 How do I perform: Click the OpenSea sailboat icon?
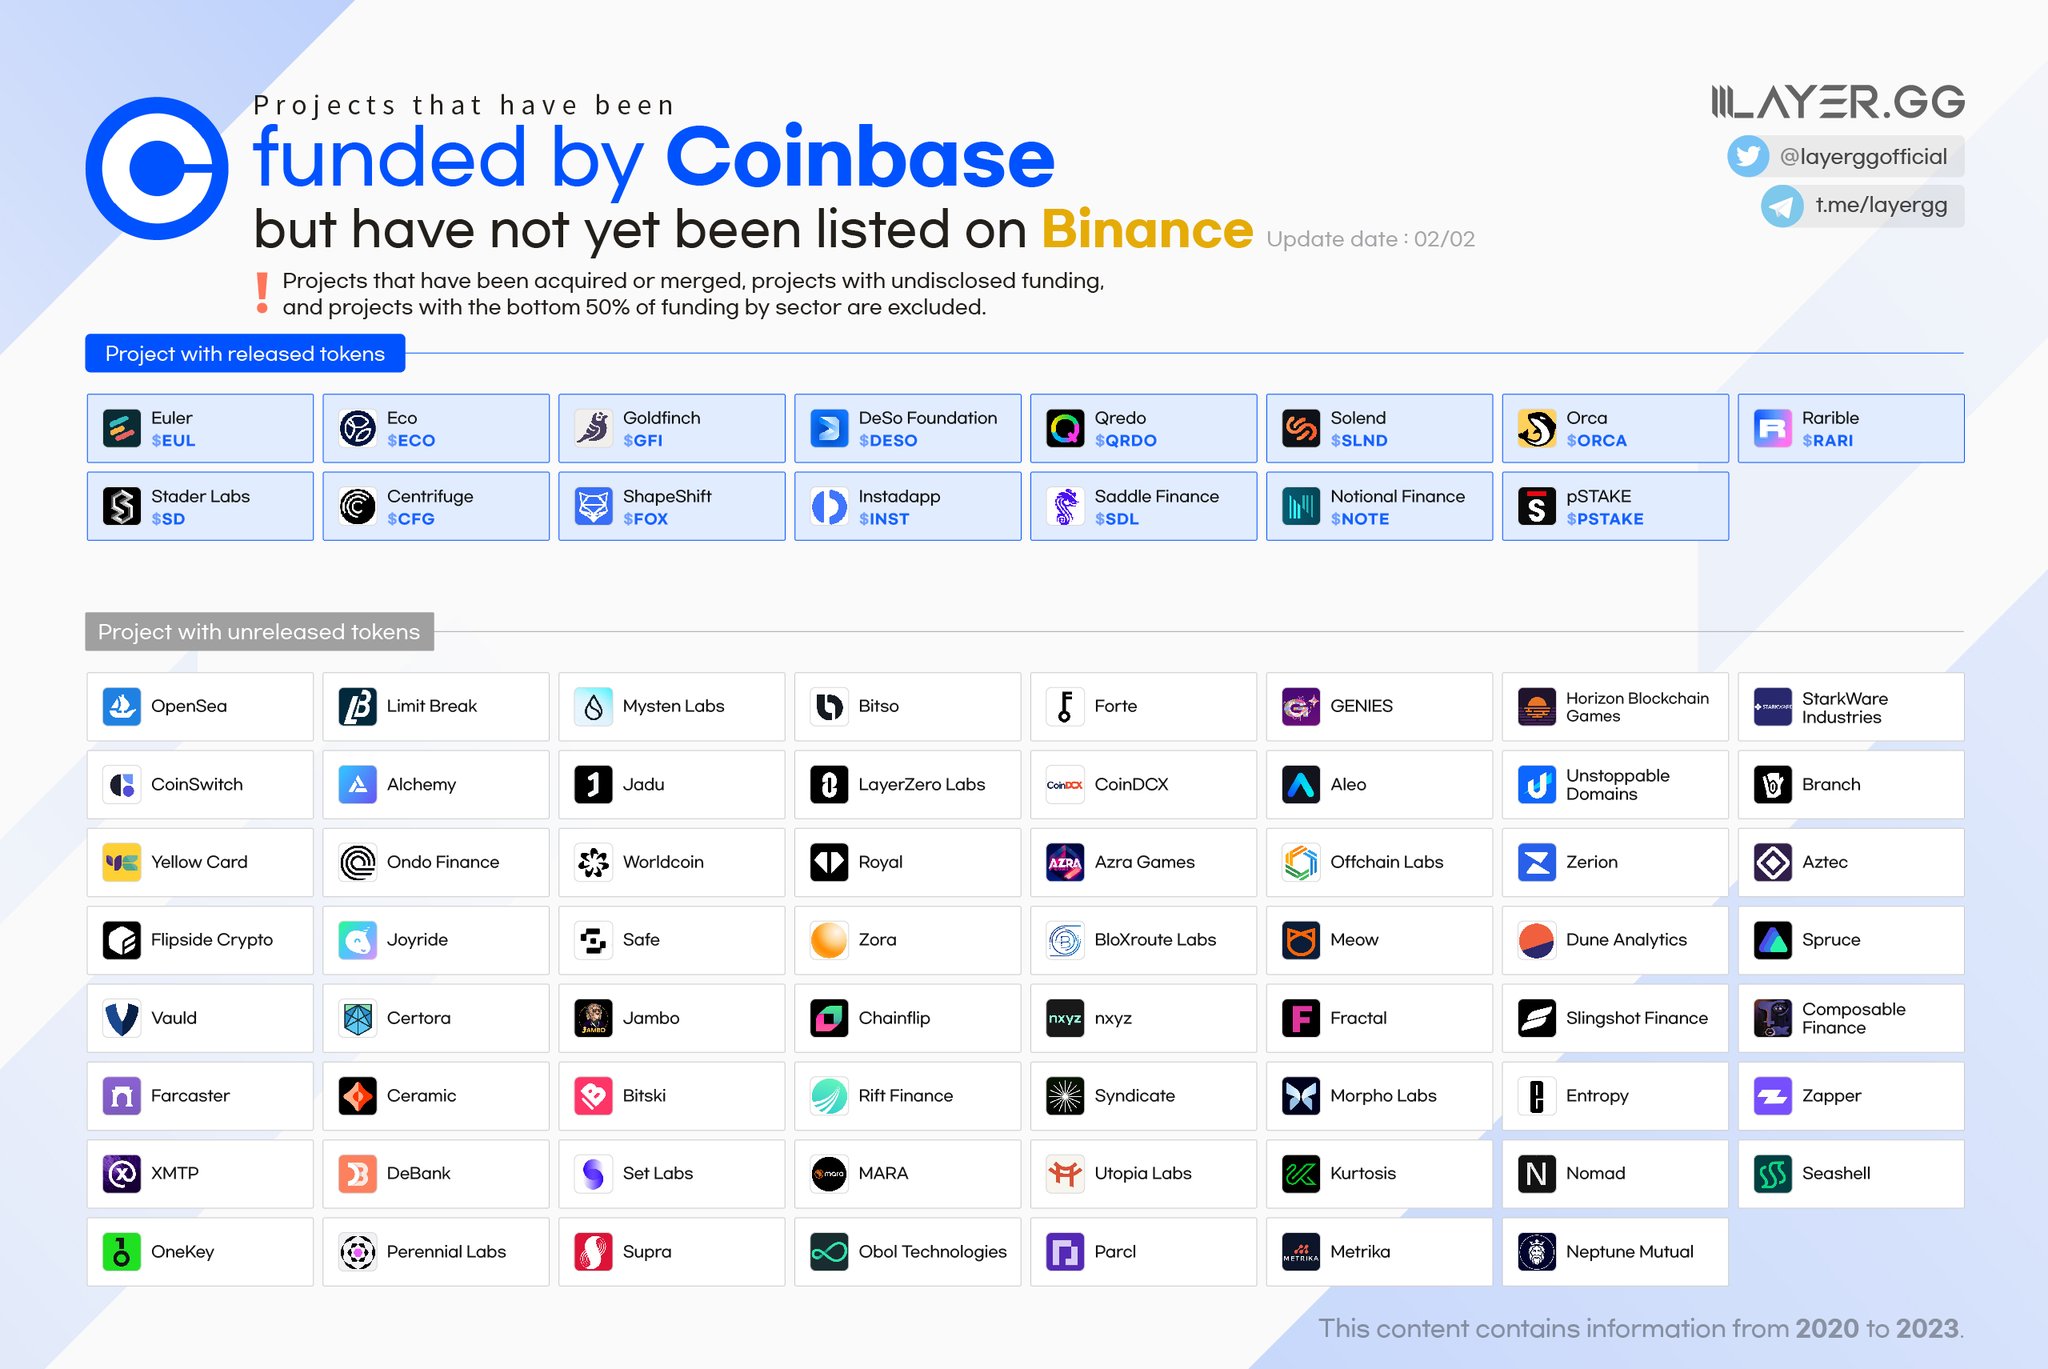pyautogui.click(x=122, y=706)
